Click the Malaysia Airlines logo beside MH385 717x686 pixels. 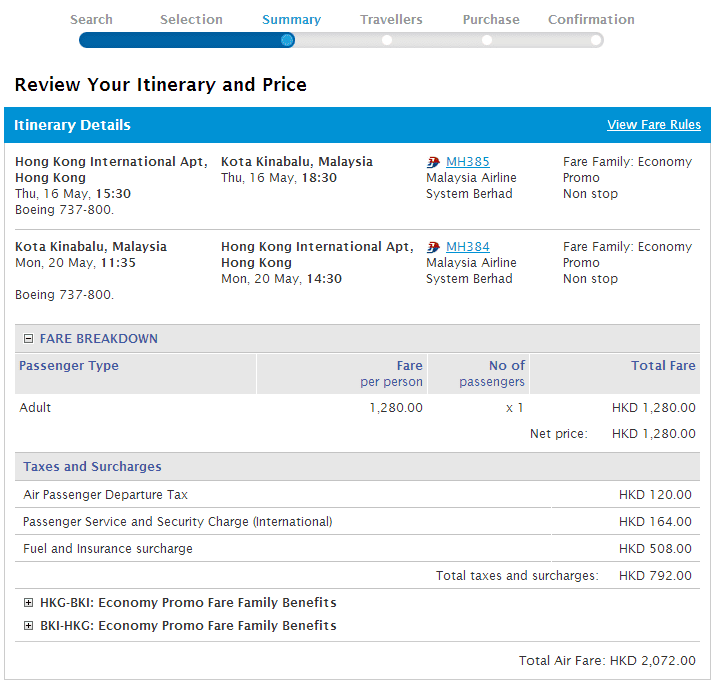coord(433,162)
